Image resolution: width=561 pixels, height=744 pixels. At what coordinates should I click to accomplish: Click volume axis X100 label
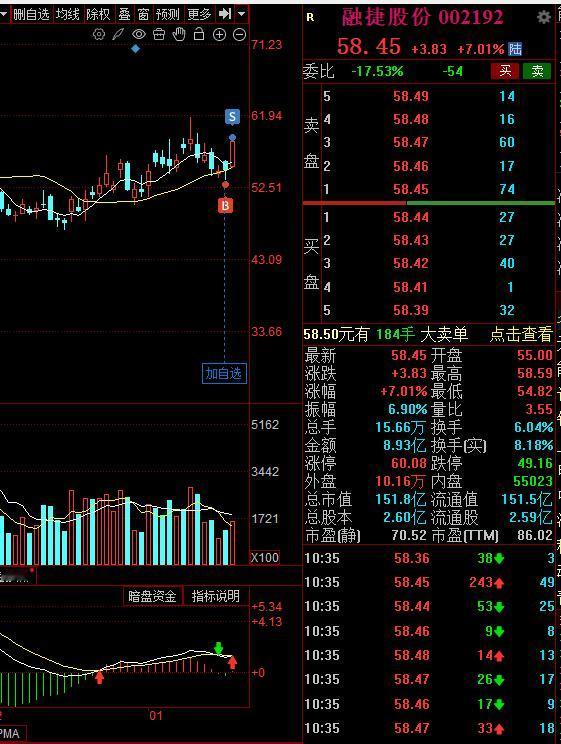pos(265,558)
